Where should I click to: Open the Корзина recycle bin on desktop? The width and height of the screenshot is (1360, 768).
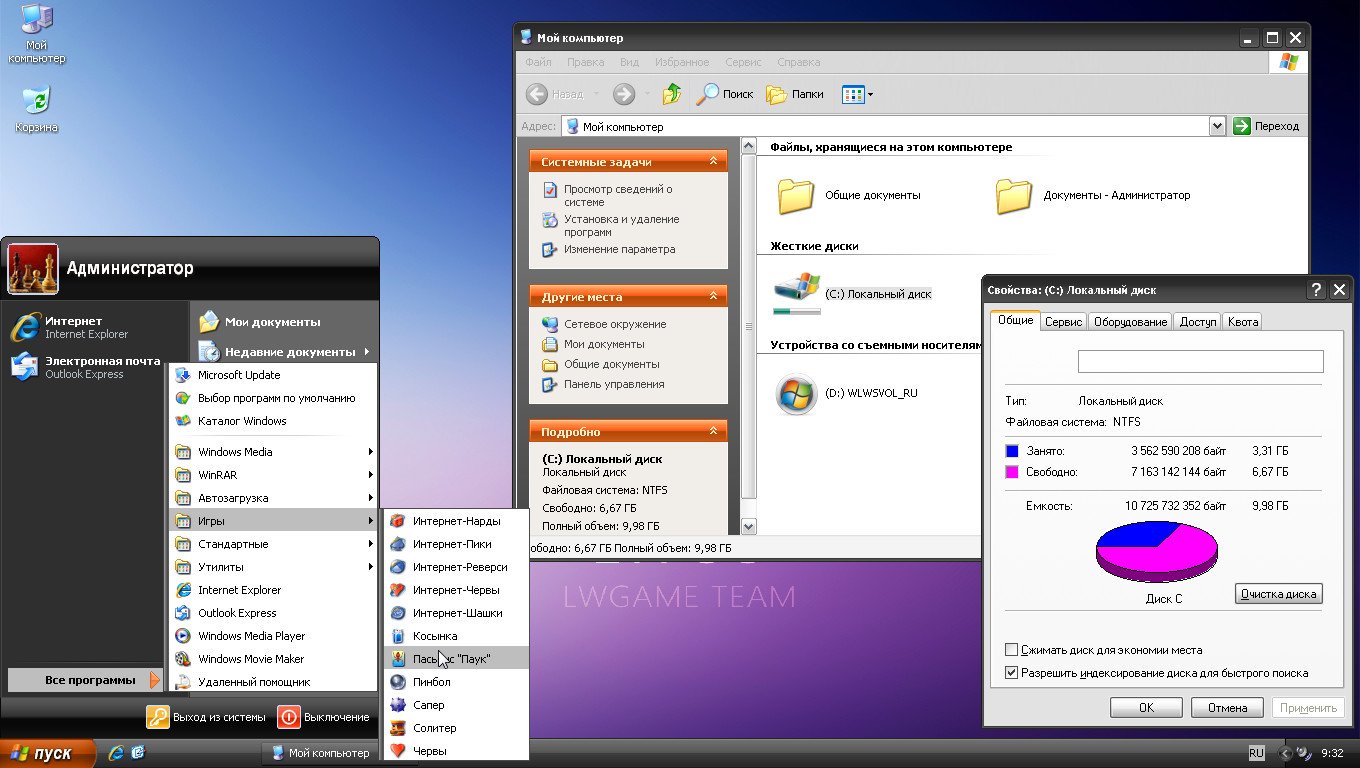36,102
